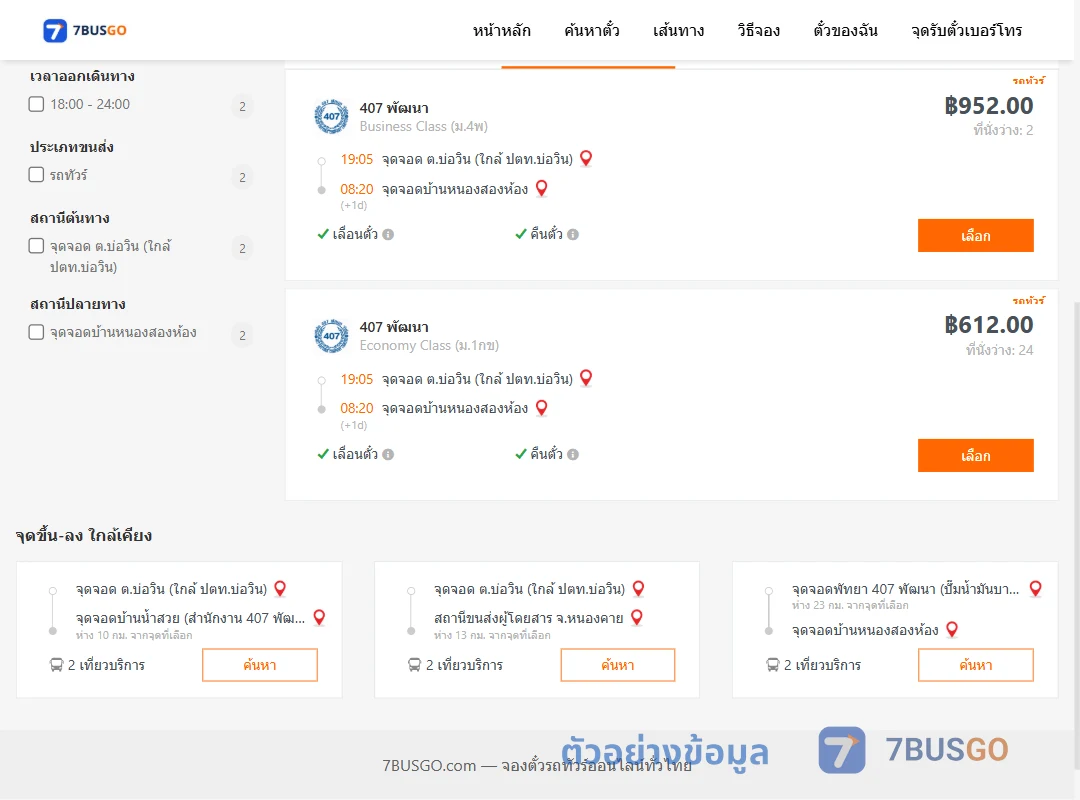
Task: Show info for คืนตั๋ว in Economy Class card
Action: pos(573,454)
